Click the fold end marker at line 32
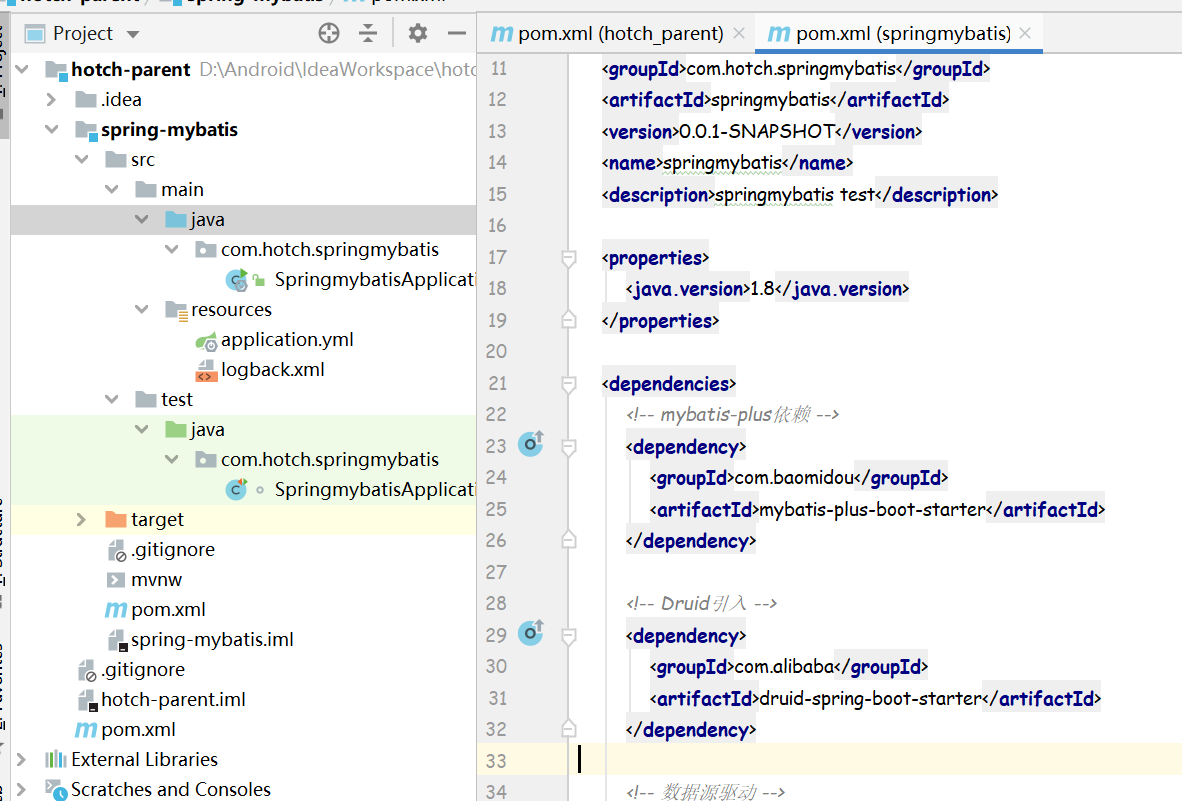Screen dimensions: 1182x801 coord(569,729)
